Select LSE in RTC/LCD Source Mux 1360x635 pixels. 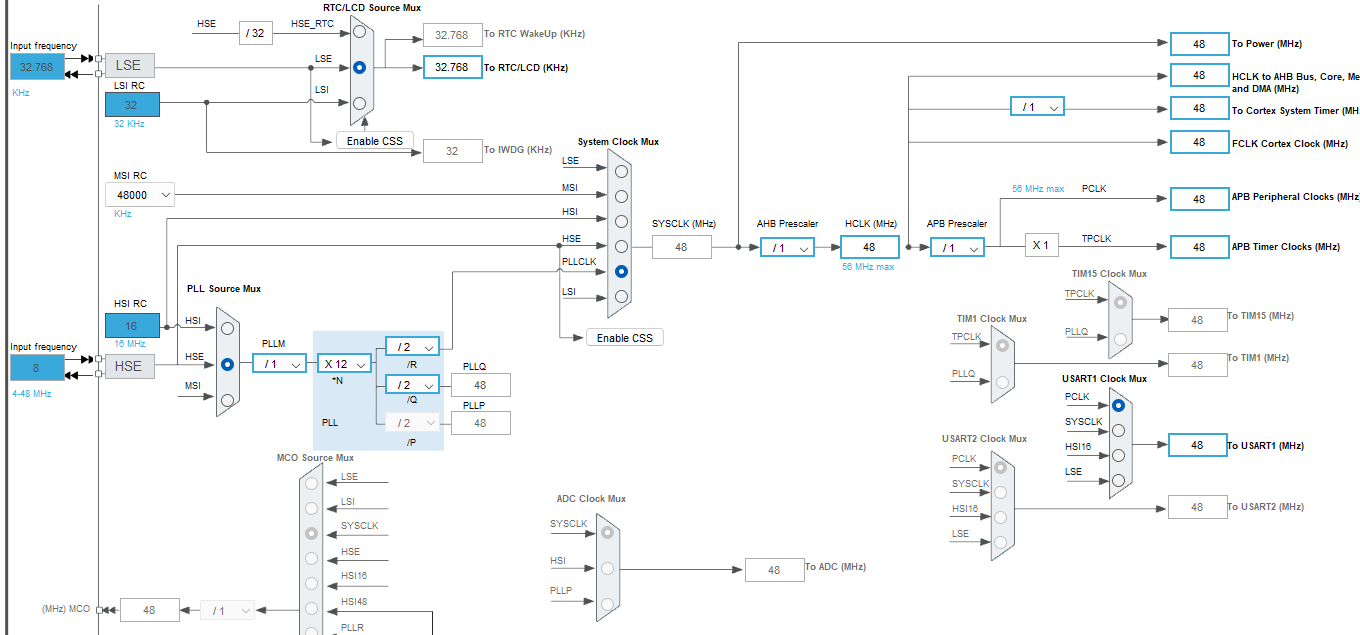pos(358,67)
